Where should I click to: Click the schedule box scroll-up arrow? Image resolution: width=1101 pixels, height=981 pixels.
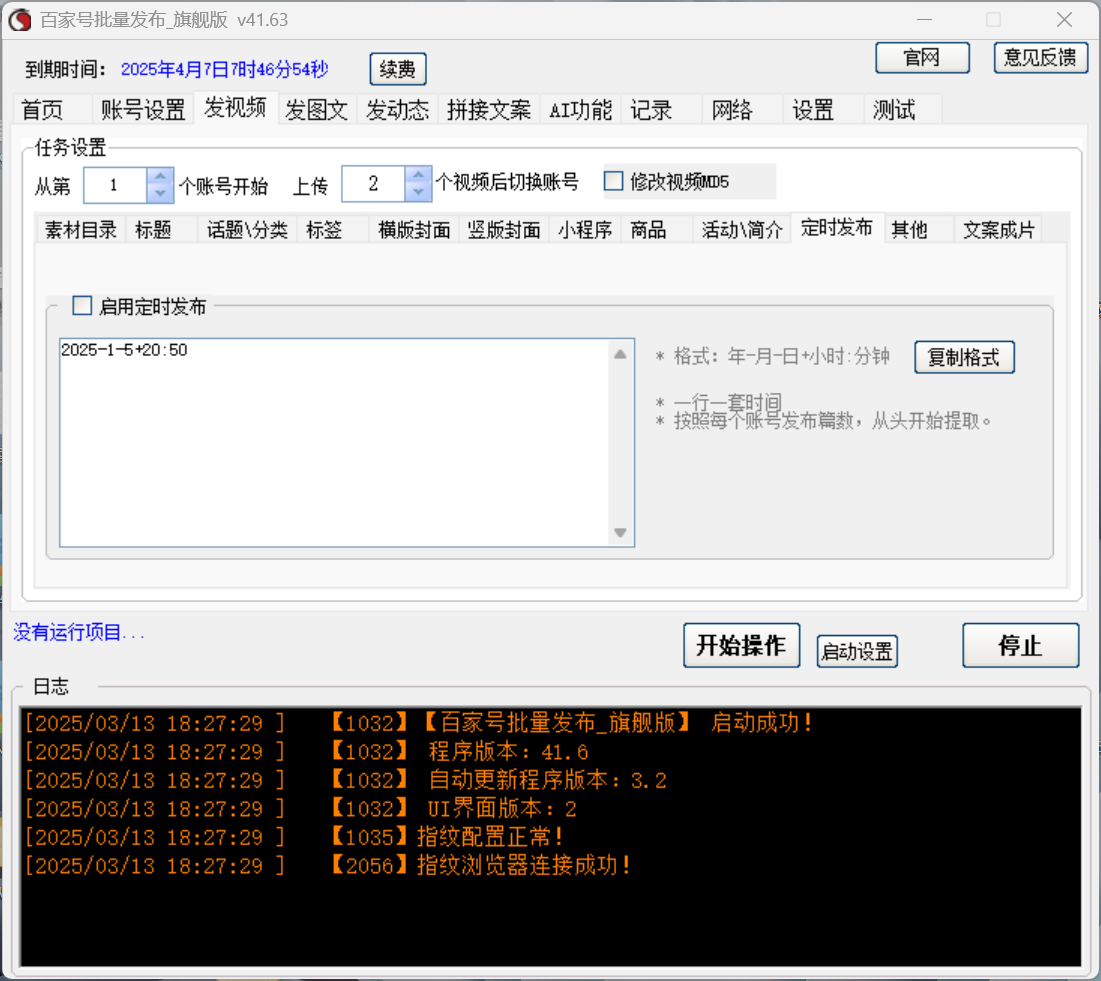pyautogui.click(x=620, y=354)
